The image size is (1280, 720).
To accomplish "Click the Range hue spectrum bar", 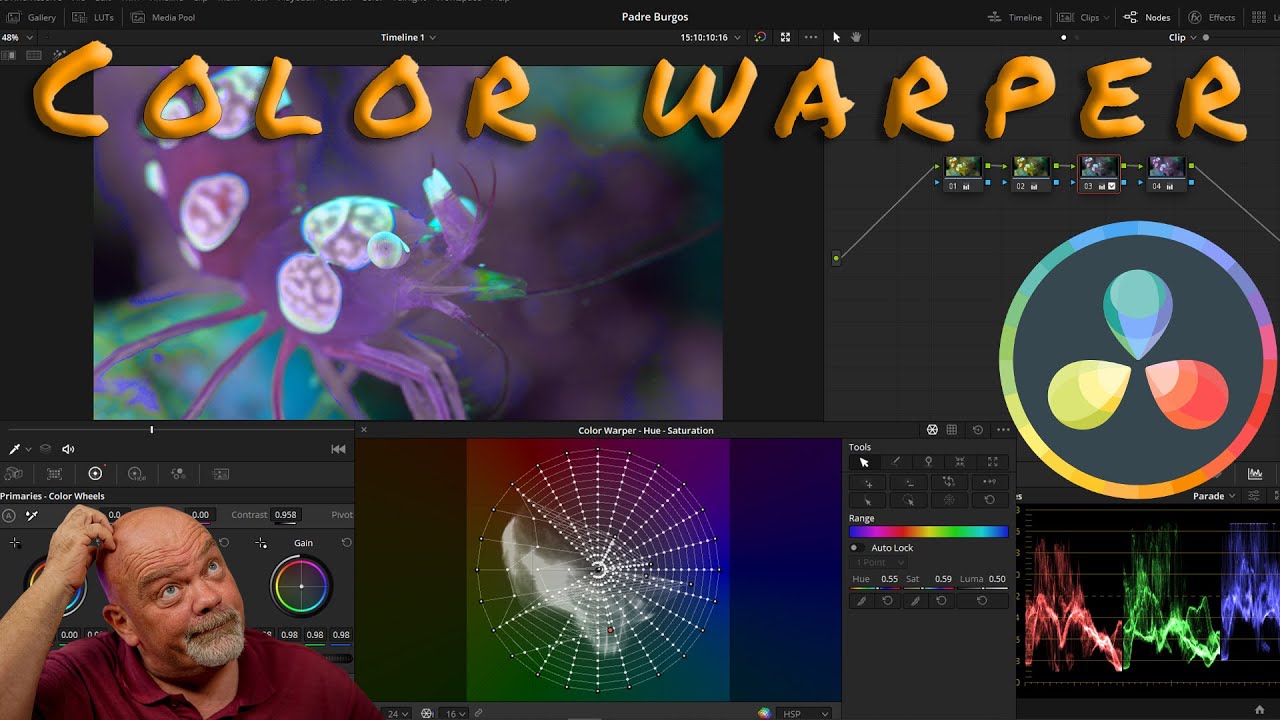I will [x=929, y=532].
